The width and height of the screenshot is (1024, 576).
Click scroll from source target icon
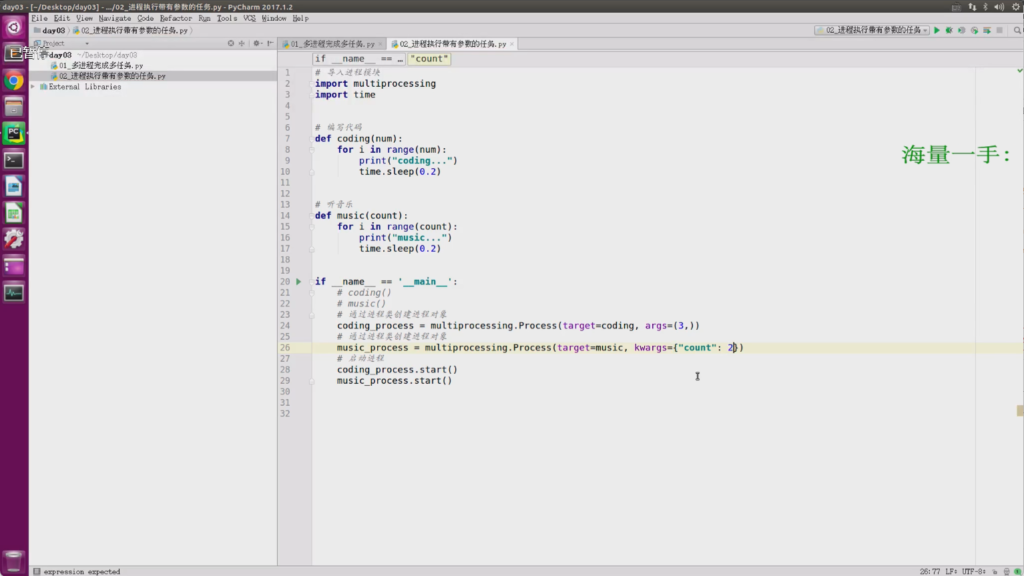231,44
